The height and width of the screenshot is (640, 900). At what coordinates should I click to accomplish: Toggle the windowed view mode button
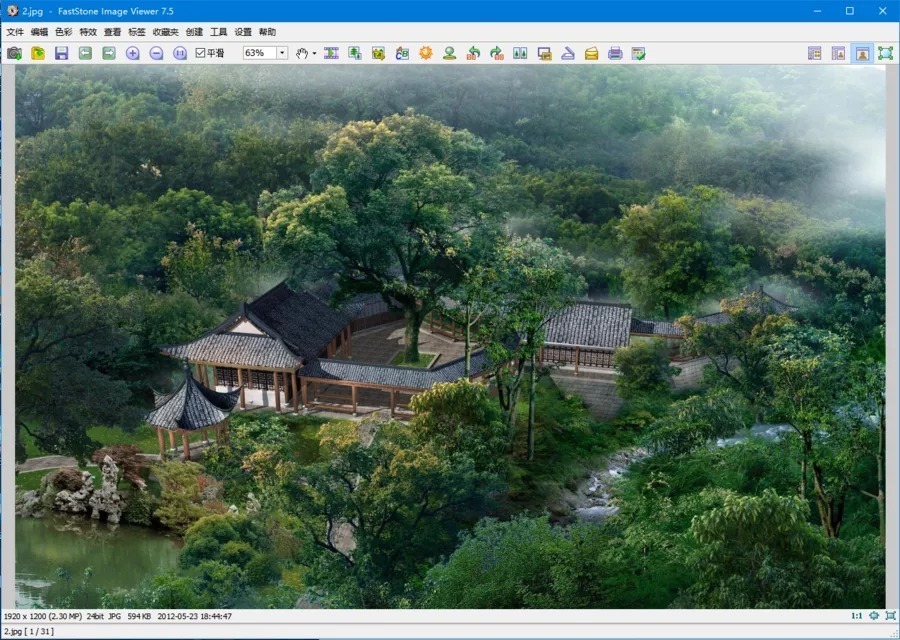861,53
